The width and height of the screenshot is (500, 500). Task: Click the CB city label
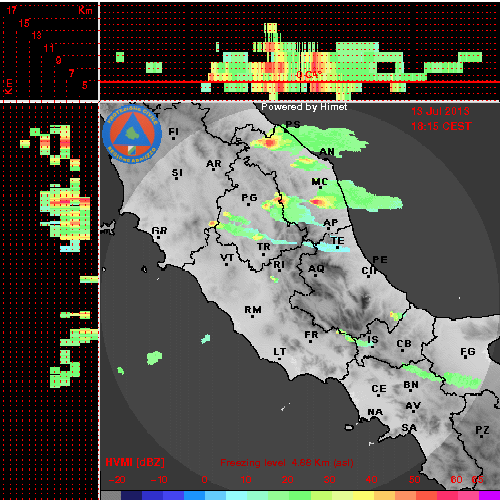(404, 344)
